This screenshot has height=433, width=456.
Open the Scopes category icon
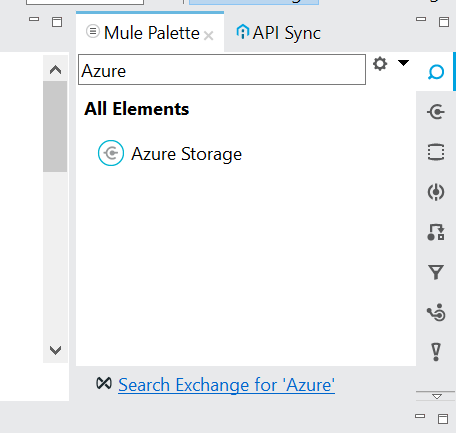coord(436,152)
